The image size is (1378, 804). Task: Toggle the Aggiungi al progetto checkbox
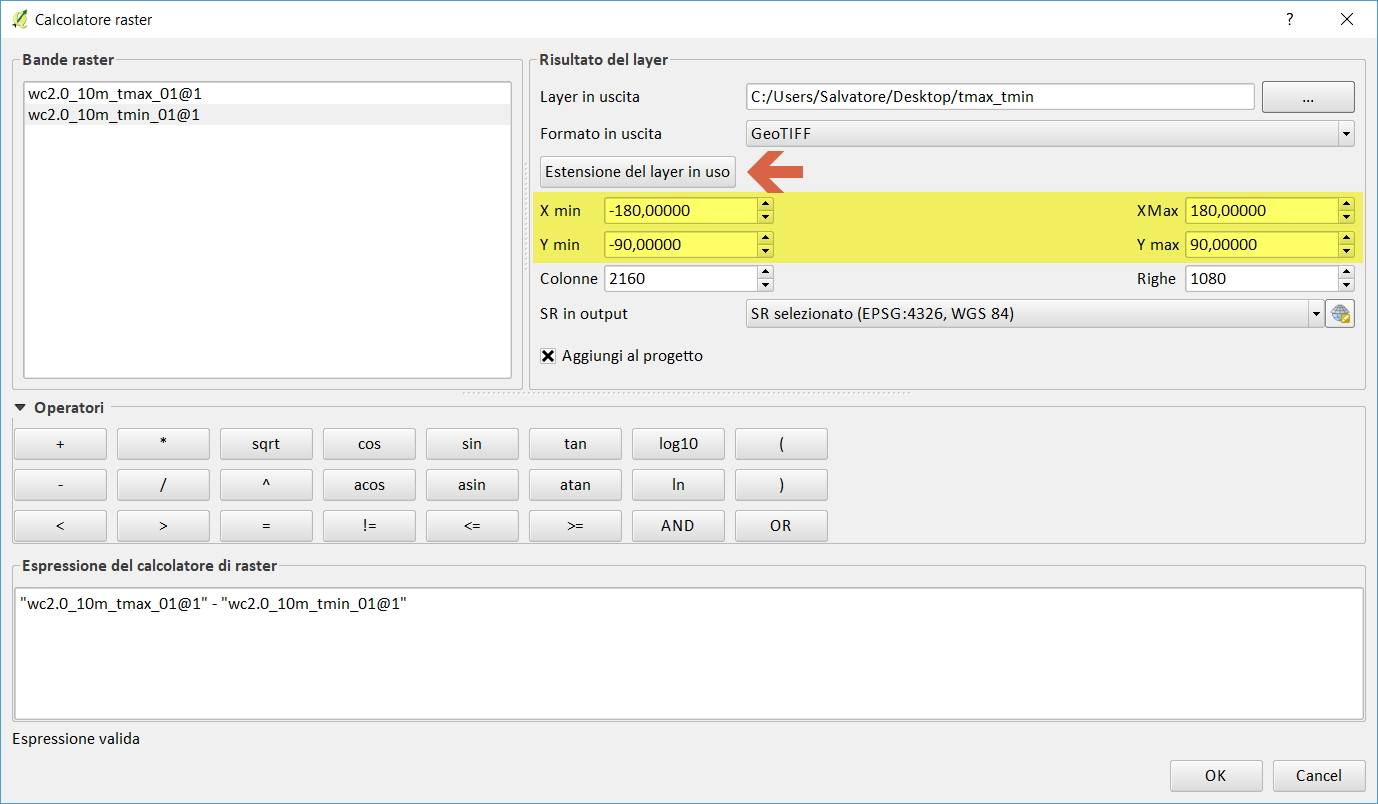[x=548, y=356]
